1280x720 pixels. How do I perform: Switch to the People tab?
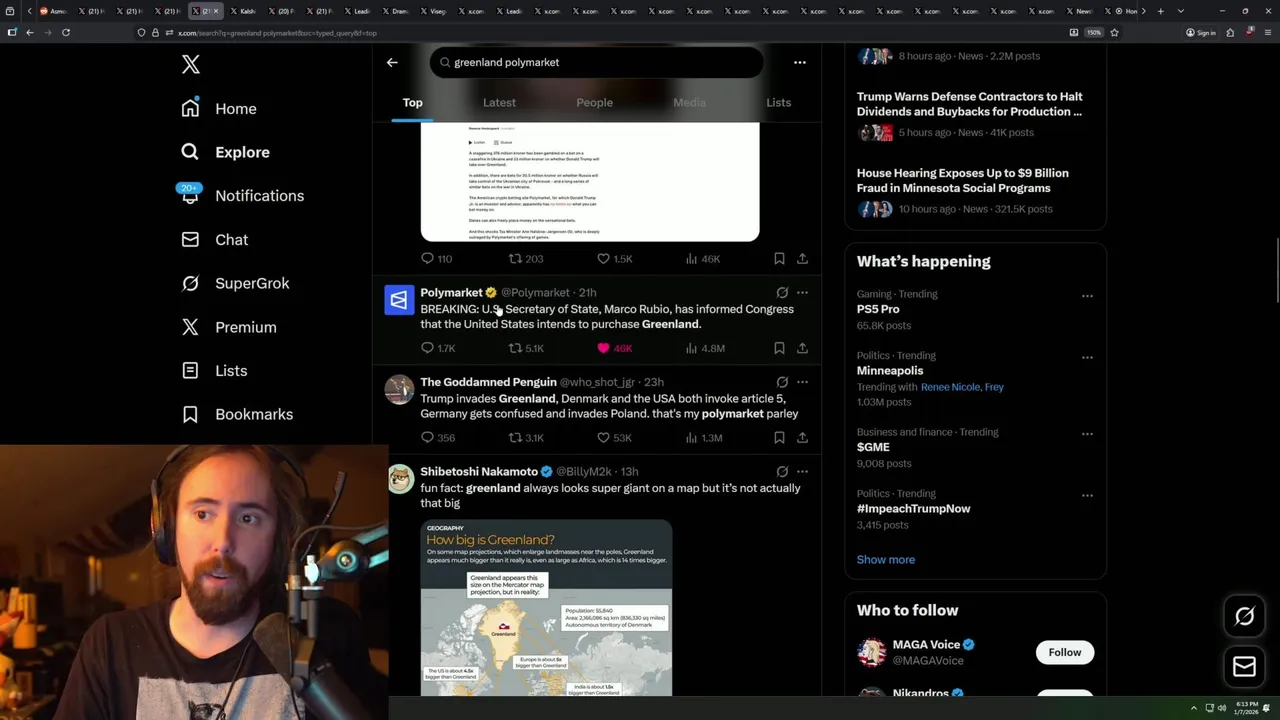coord(594,102)
